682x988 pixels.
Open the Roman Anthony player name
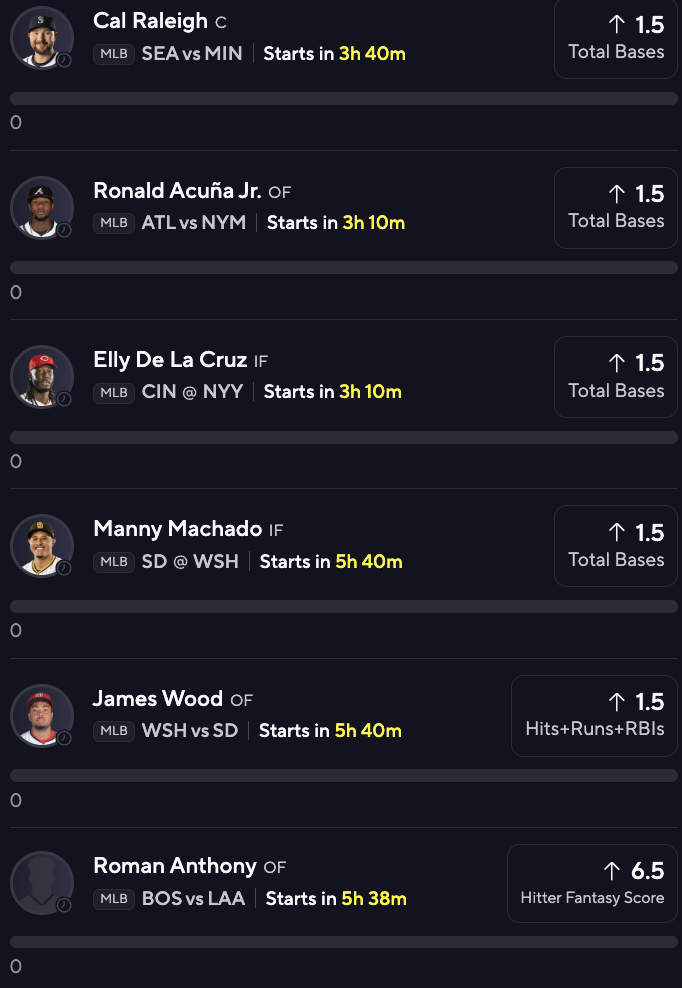click(x=175, y=866)
